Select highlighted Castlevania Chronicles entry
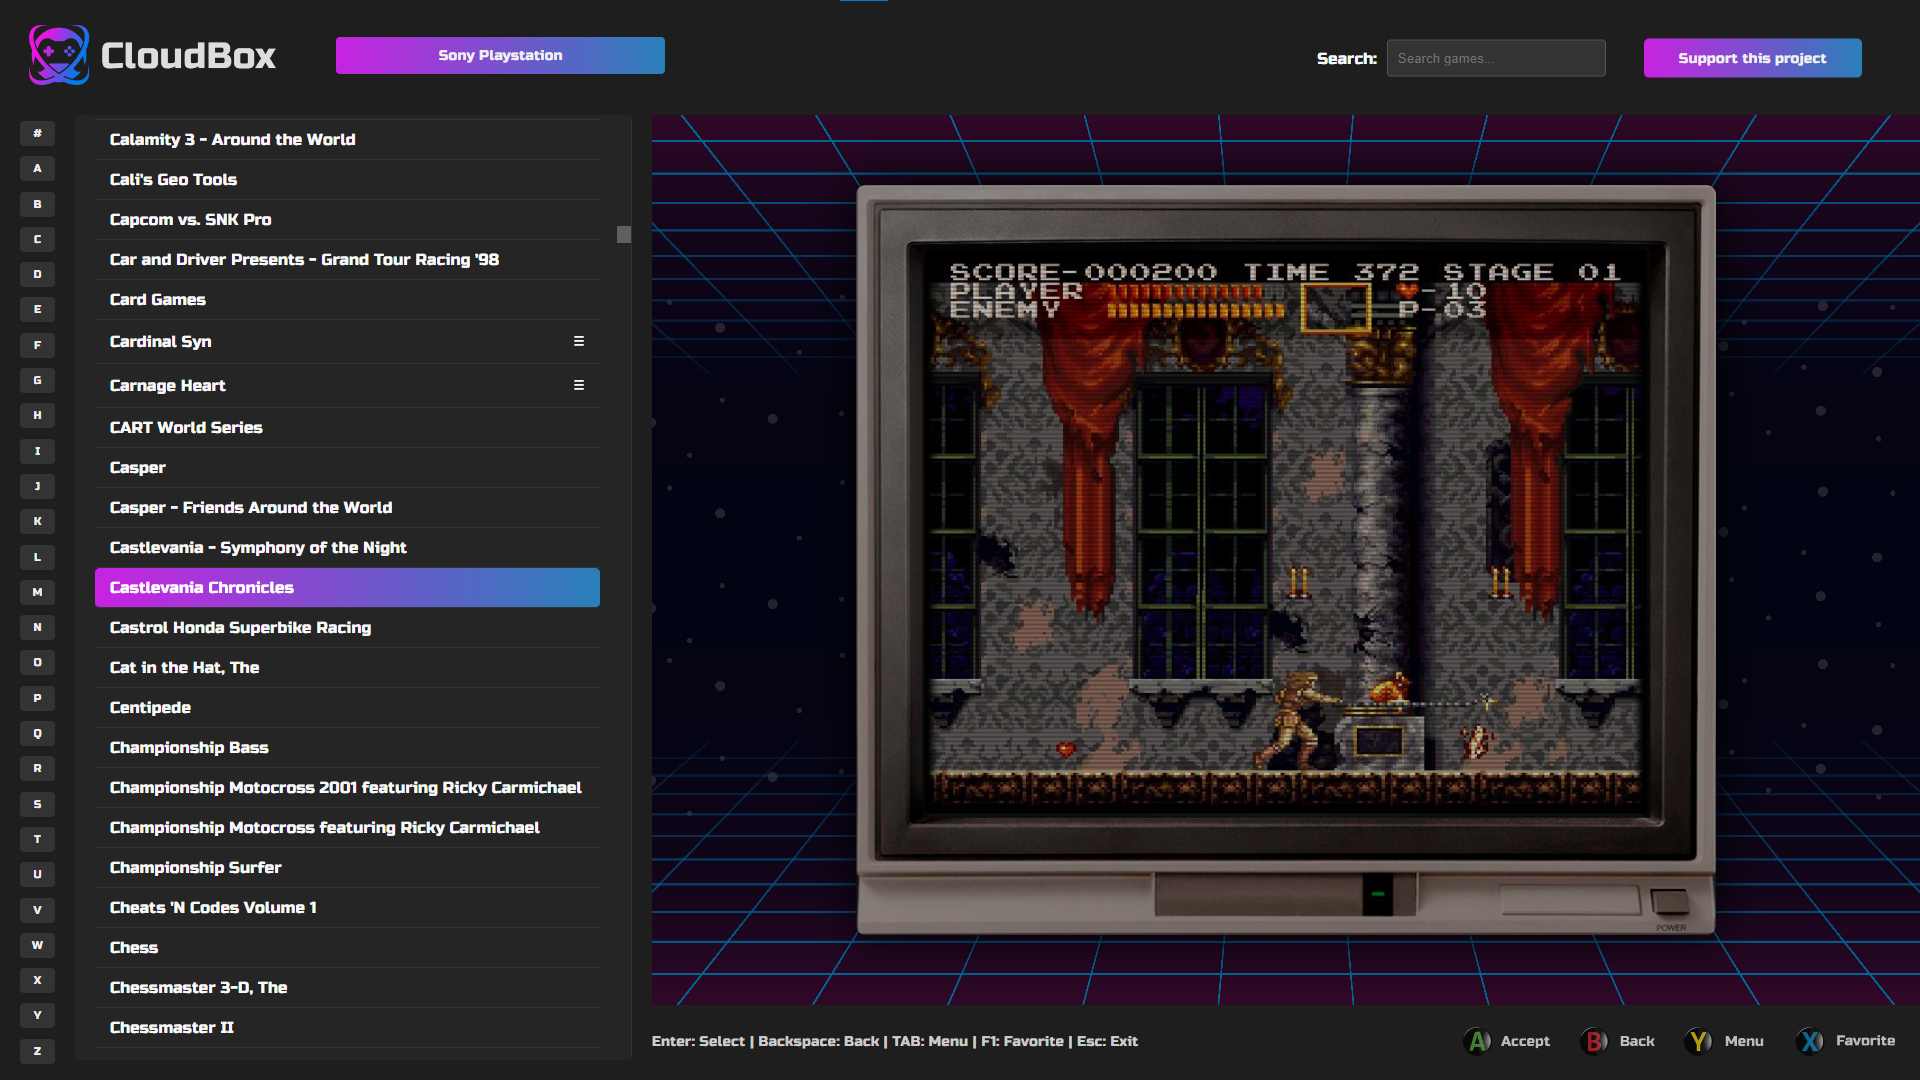The width and height of the screenshot is (1920, 1080). 347,587
